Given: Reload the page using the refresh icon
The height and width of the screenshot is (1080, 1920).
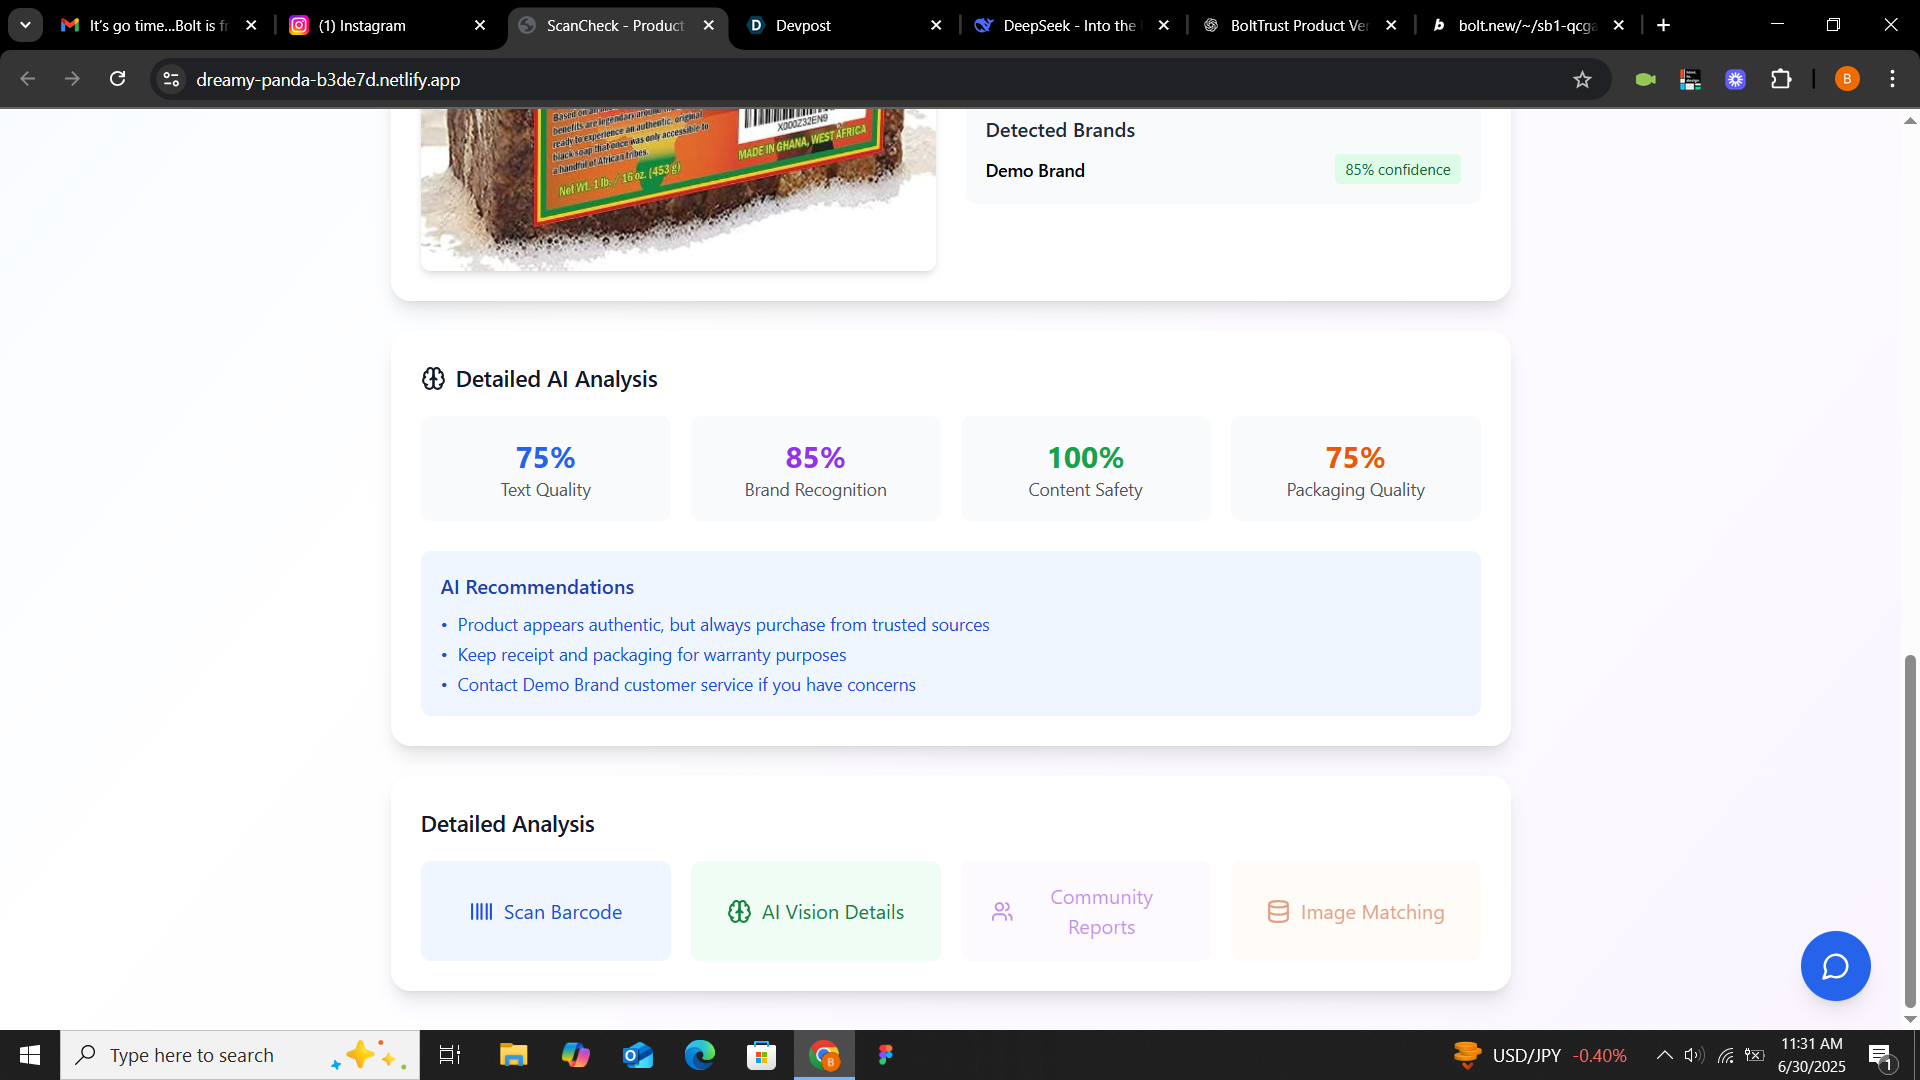Looking at the screenshot, I should coord(118,79).
